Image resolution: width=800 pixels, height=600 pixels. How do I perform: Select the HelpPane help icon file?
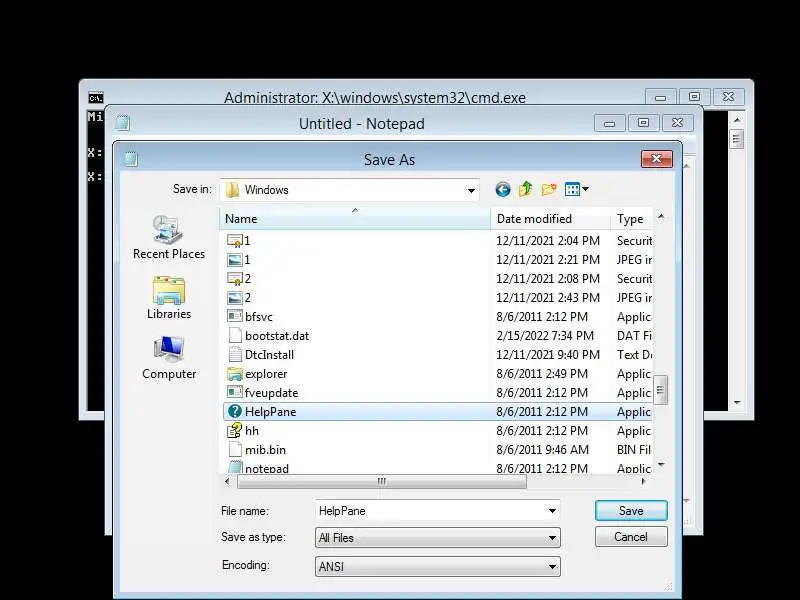point(235,411)
